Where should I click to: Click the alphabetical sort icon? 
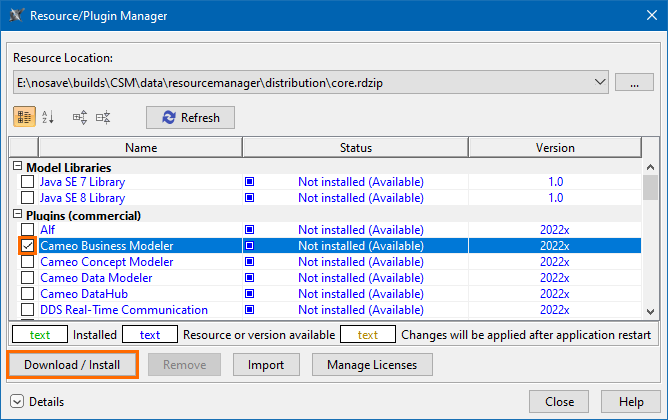[x=48, y=118]
